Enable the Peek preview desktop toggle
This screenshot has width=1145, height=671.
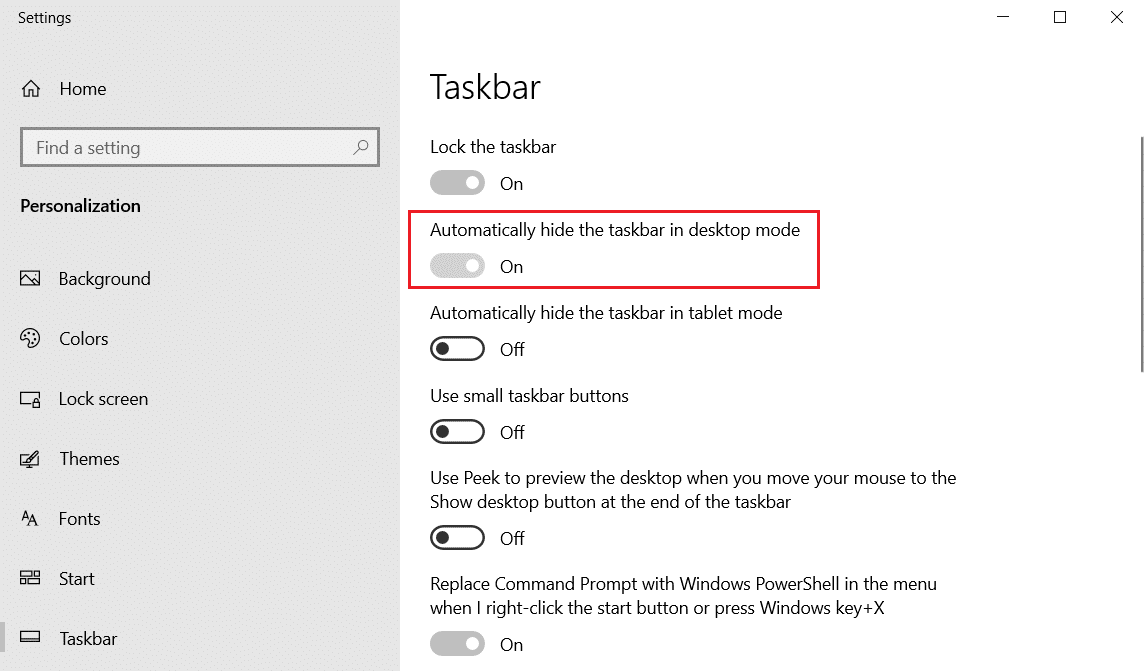457,538
